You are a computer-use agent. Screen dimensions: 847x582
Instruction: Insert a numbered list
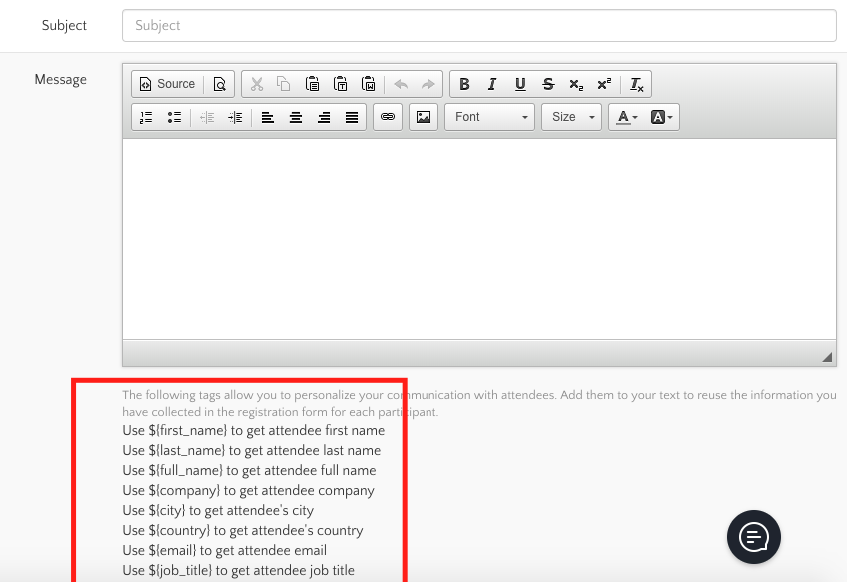coord(146,117)
